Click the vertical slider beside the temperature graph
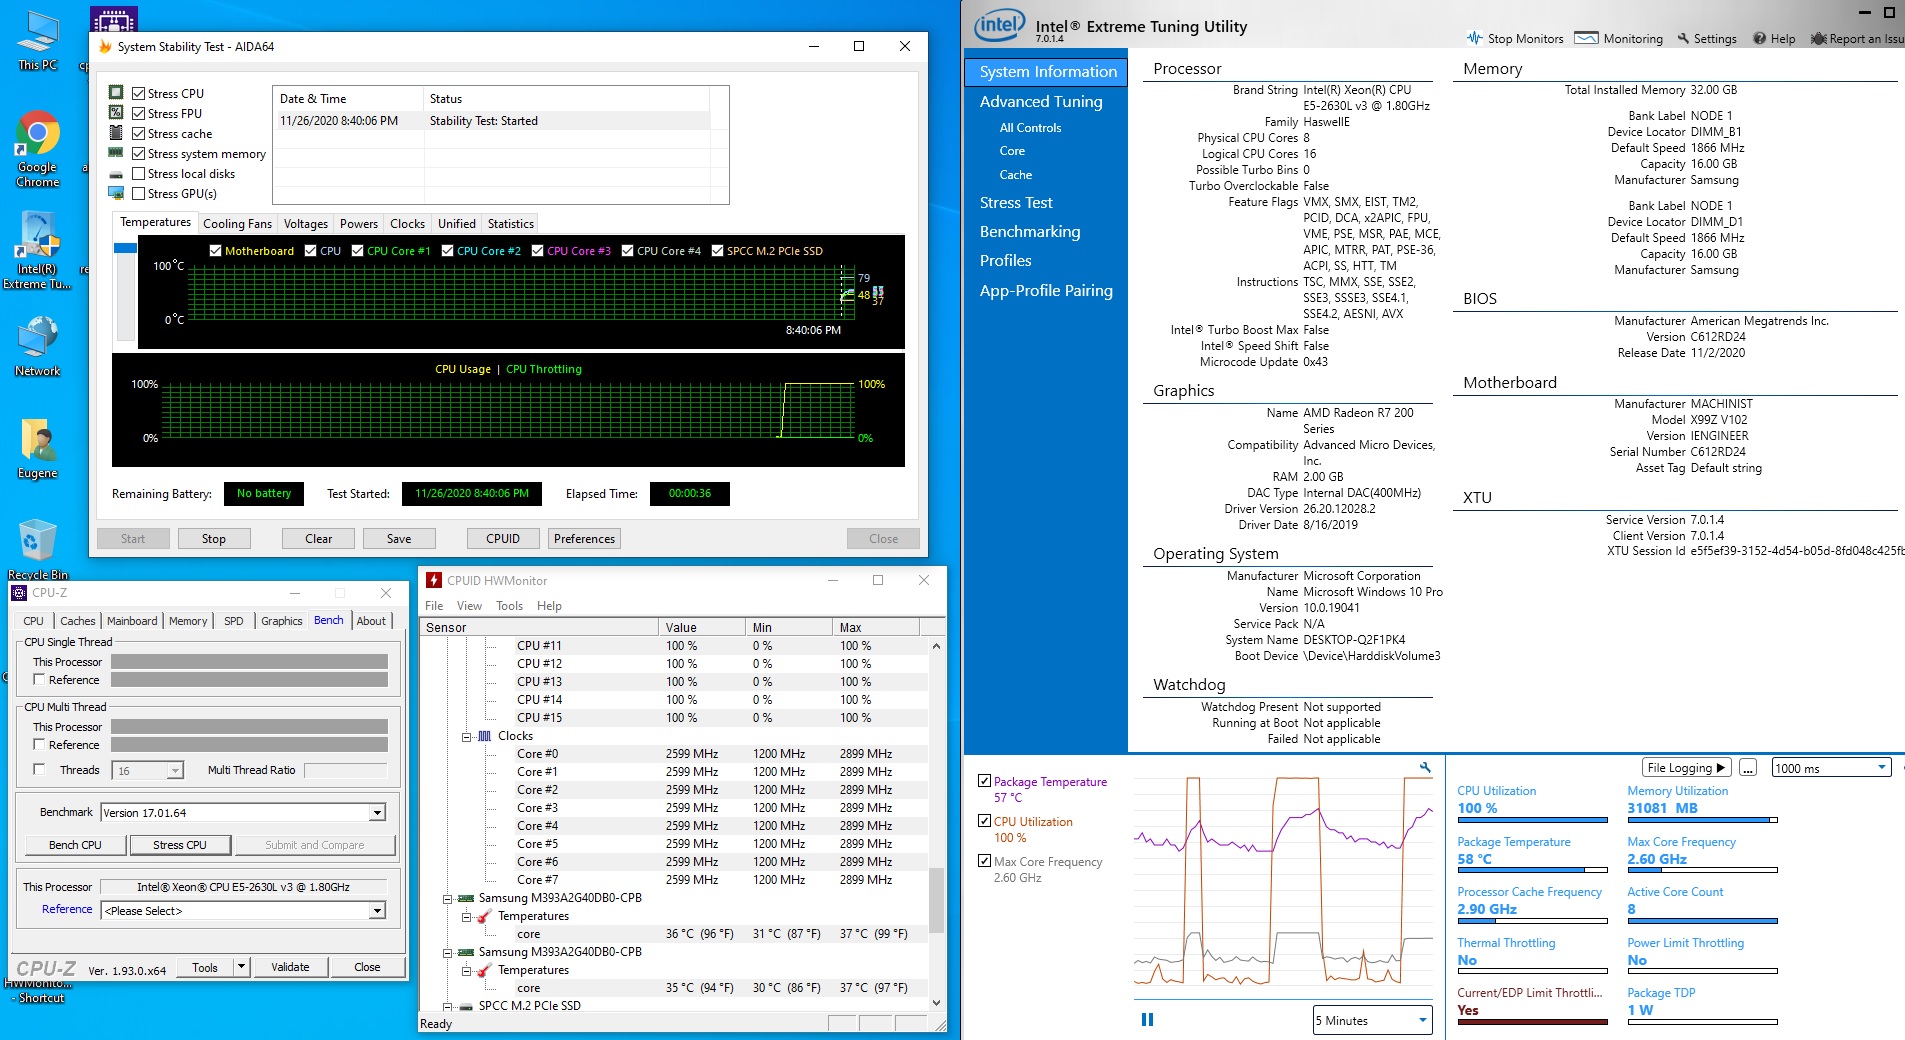The height and width of the screenshot is (1040, 1905). pos(125,292)
